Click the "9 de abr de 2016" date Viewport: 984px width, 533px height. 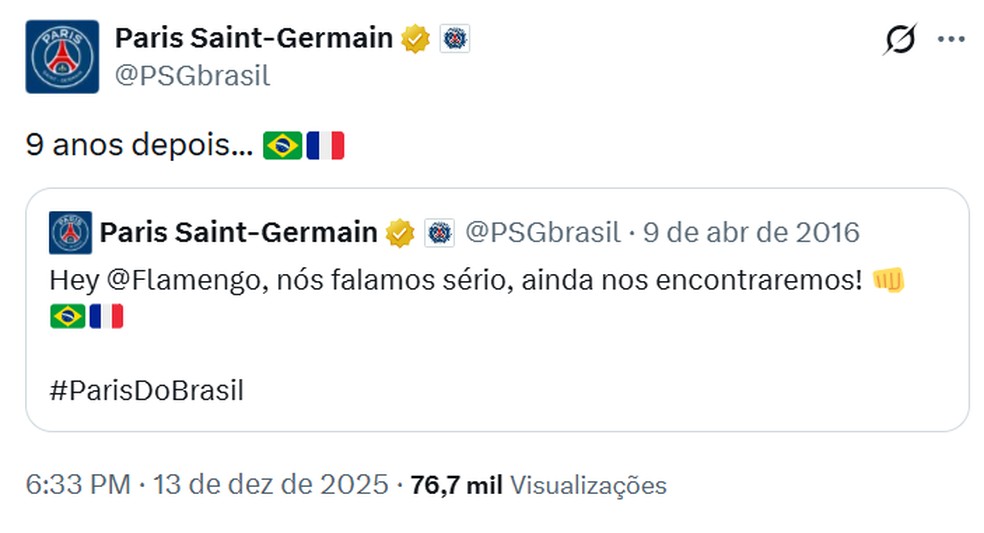751,233
